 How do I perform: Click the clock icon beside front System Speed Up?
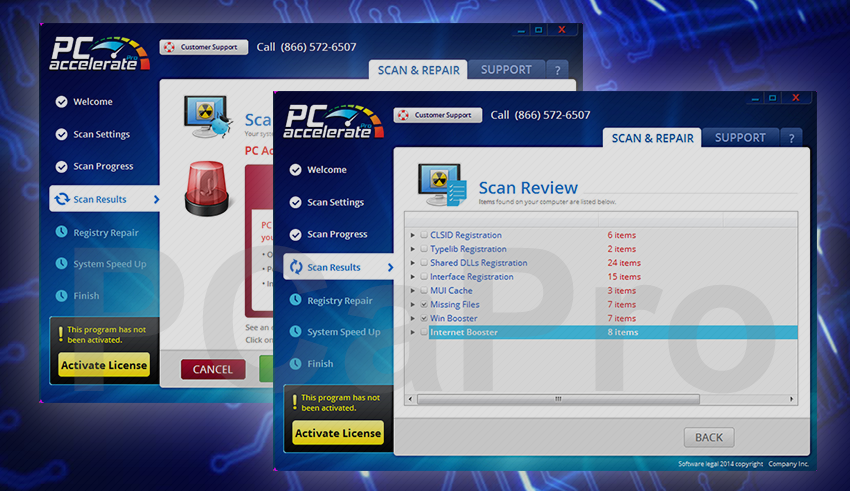click(x=295, y=331)
